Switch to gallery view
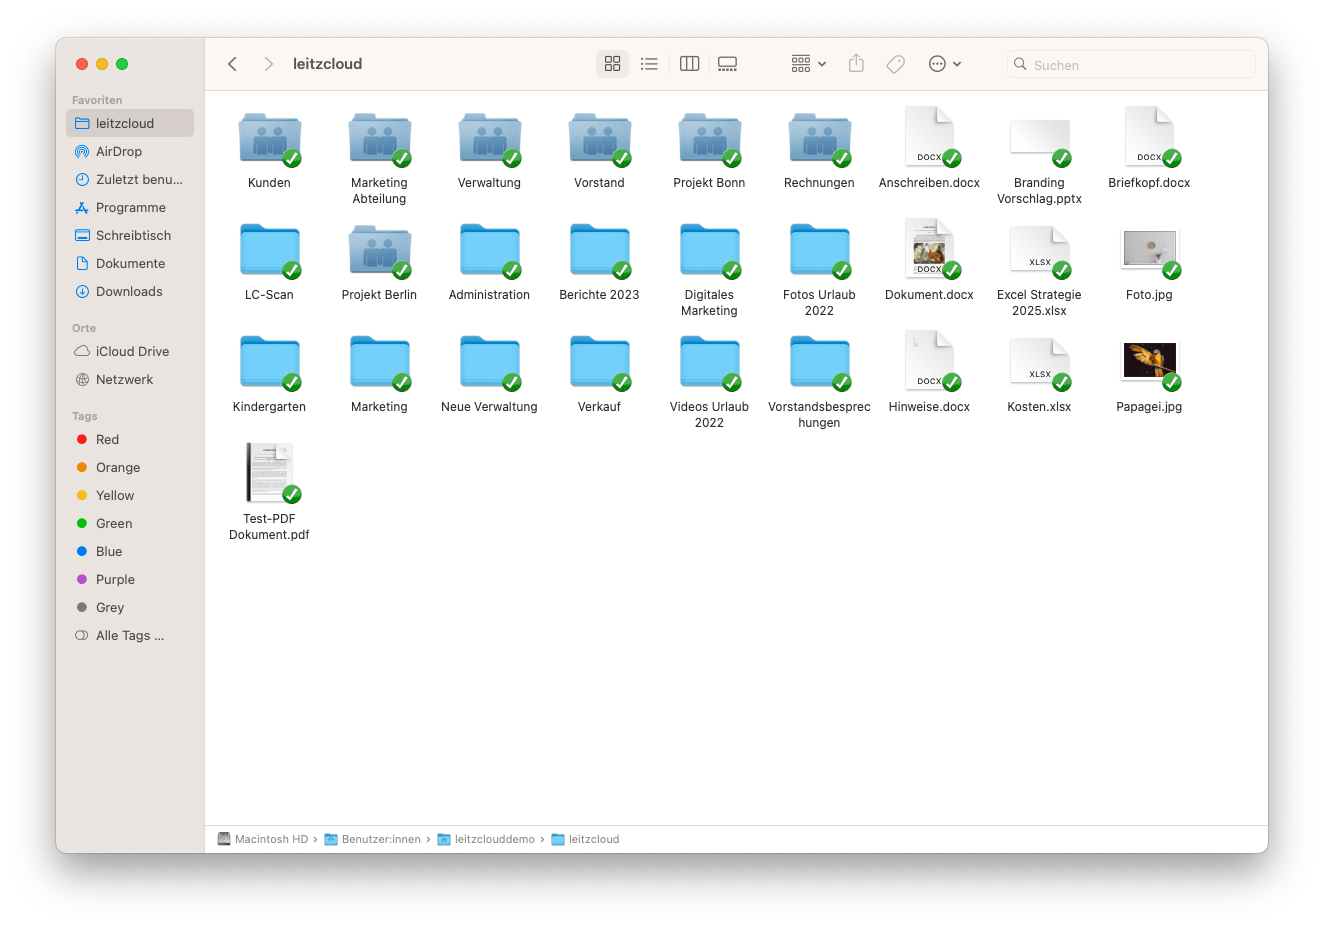The image size is (1324, 927). pos(727,63)
